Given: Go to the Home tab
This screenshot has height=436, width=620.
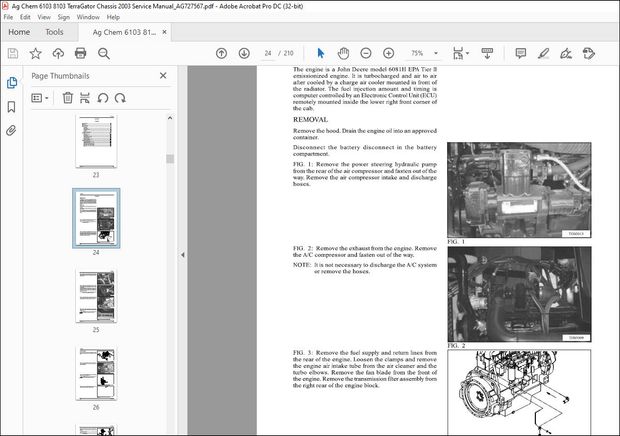Looking at the screenshot, I should (x=19, y=32).
